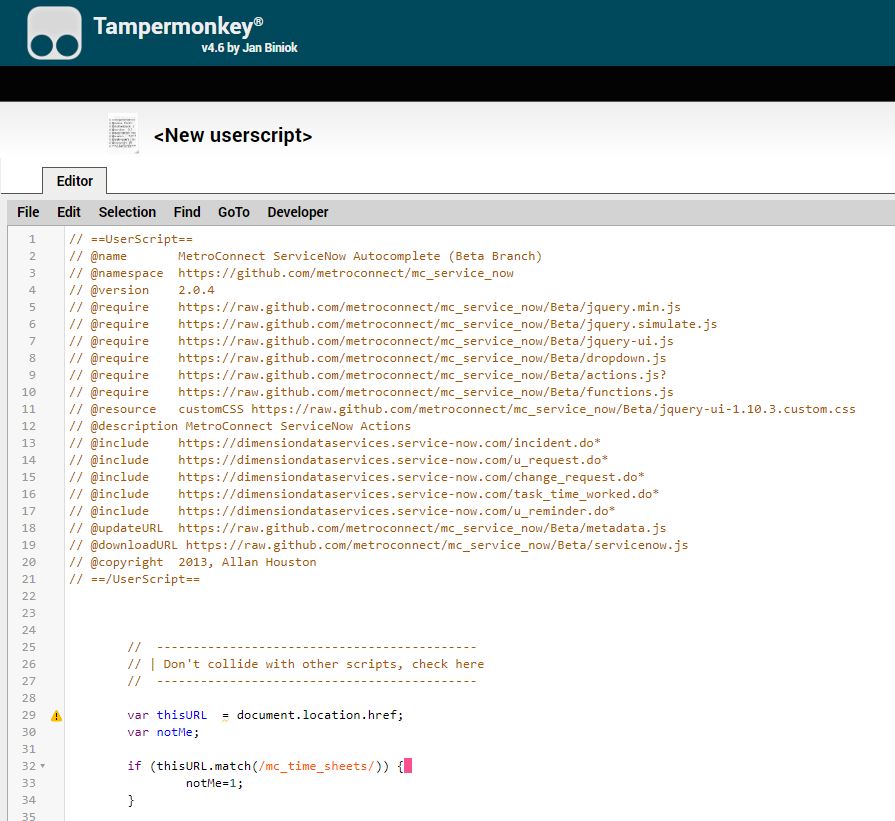Open the Selection menu
The height and width of the screenshot is (821, 895).
tap(127, 212)
